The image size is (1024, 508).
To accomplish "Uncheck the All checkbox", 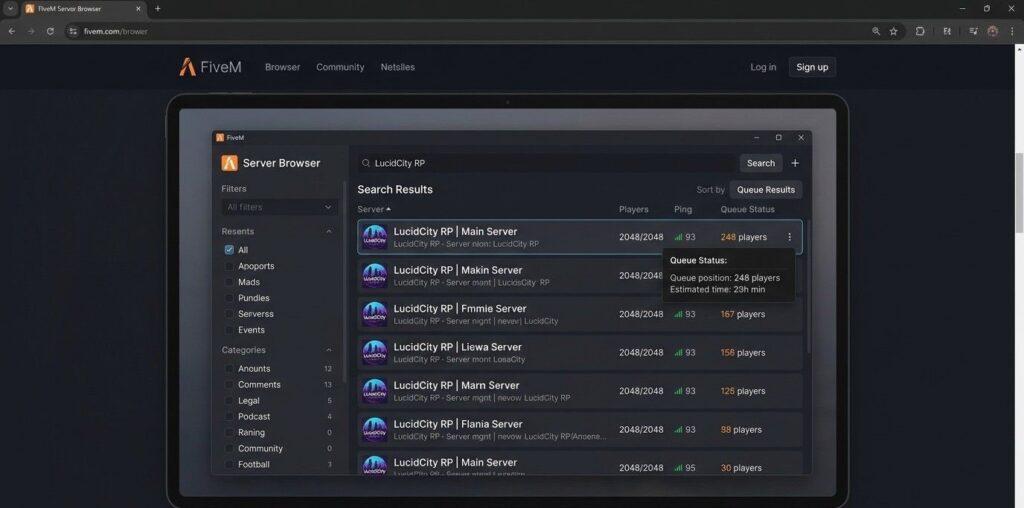I will pos(229,250).
